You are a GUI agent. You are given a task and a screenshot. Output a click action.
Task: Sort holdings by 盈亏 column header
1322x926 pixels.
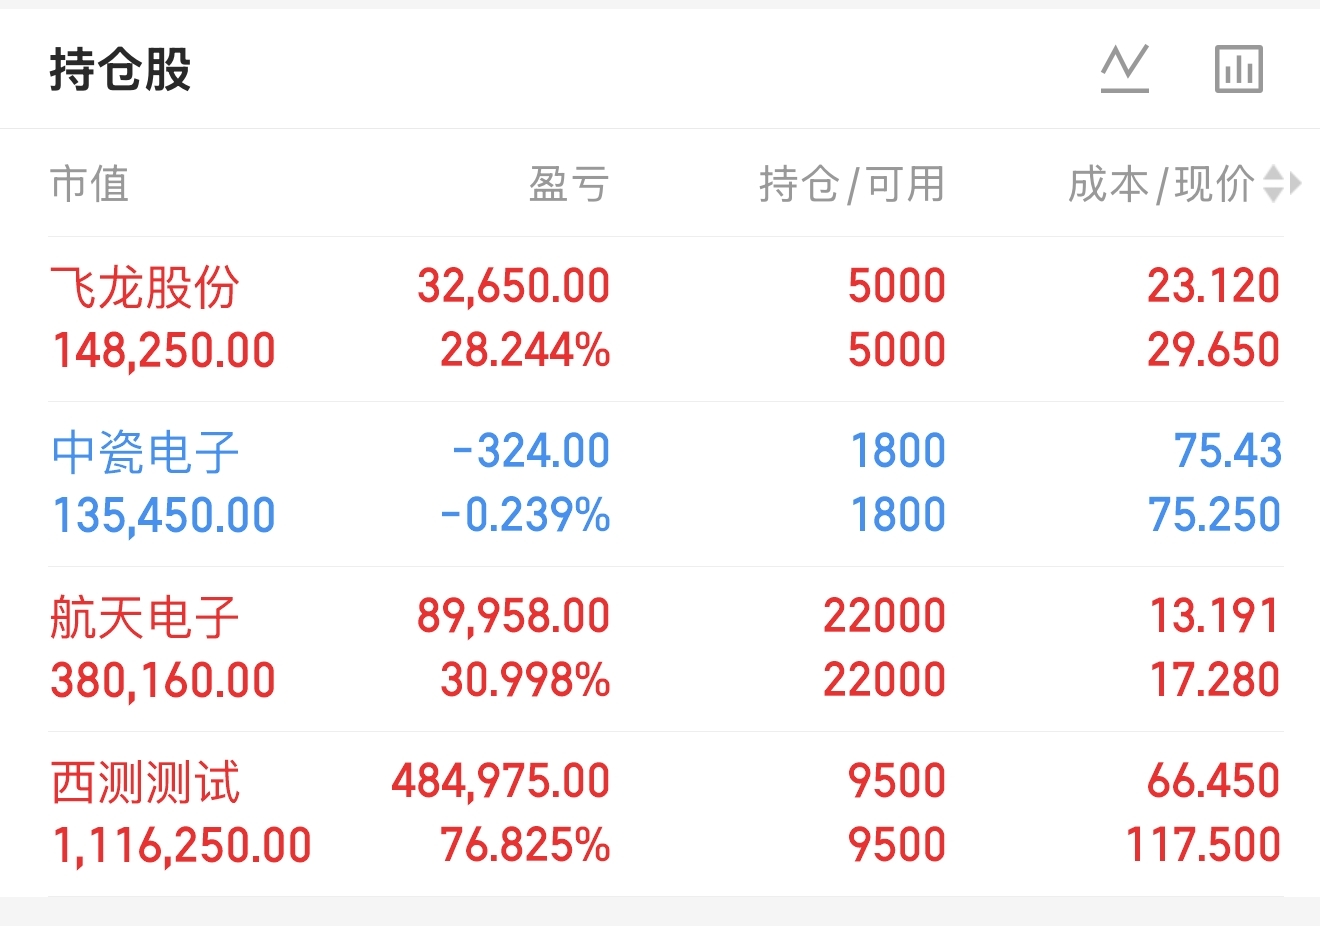tap(568, 184)
